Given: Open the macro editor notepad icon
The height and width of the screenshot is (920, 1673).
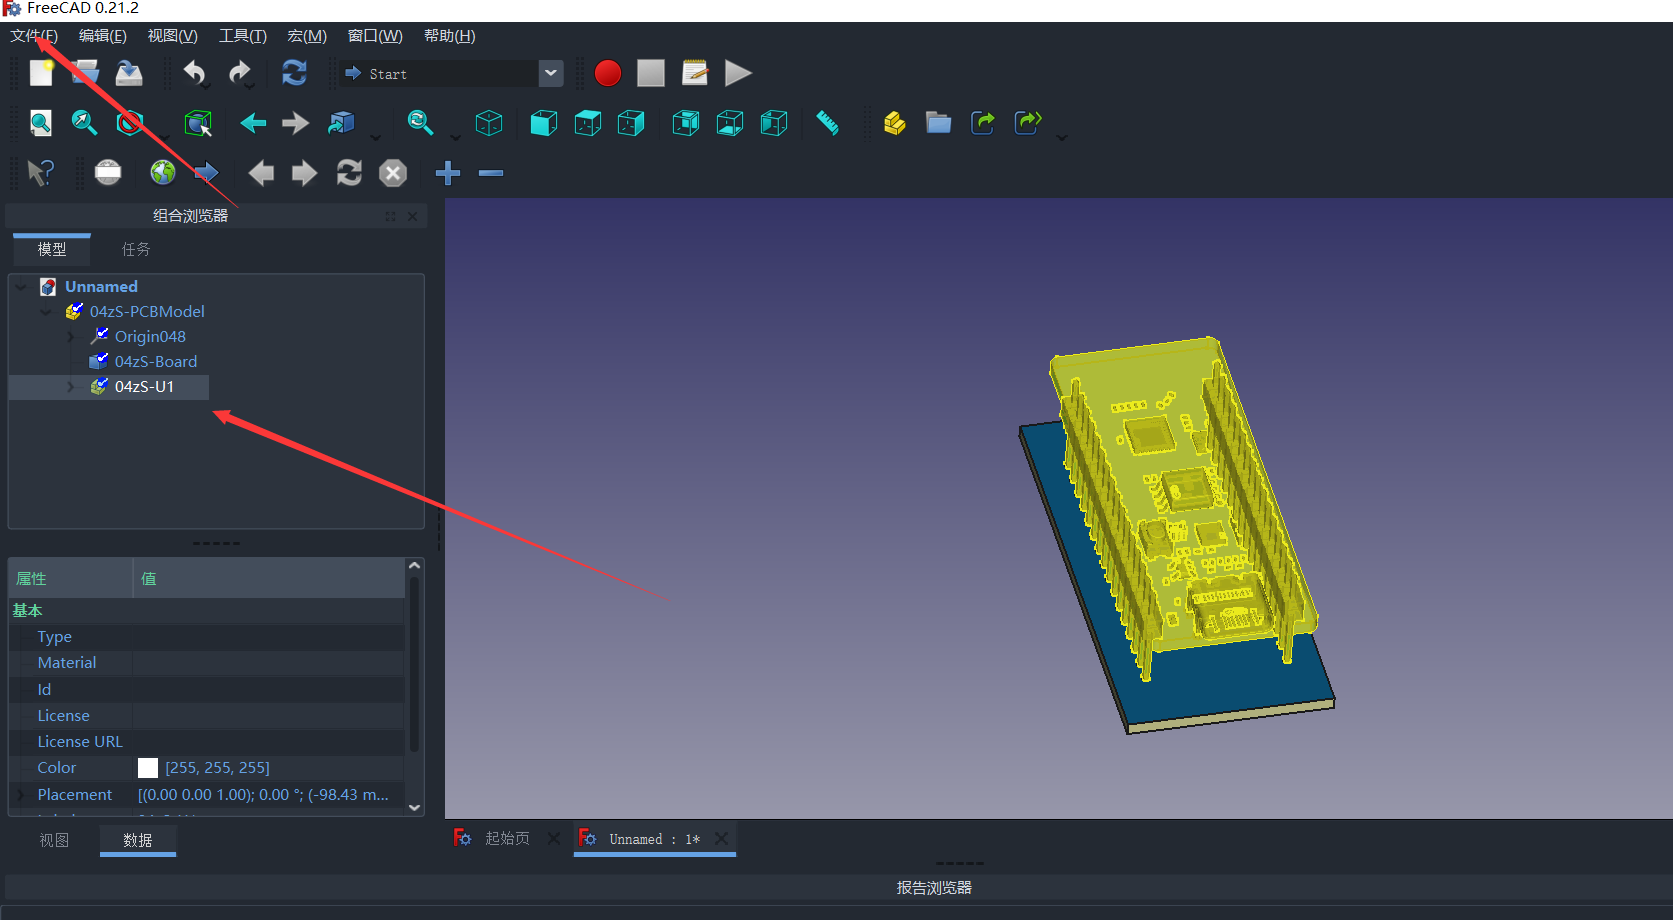Looking at the screenshot, I should click(694, 73).
